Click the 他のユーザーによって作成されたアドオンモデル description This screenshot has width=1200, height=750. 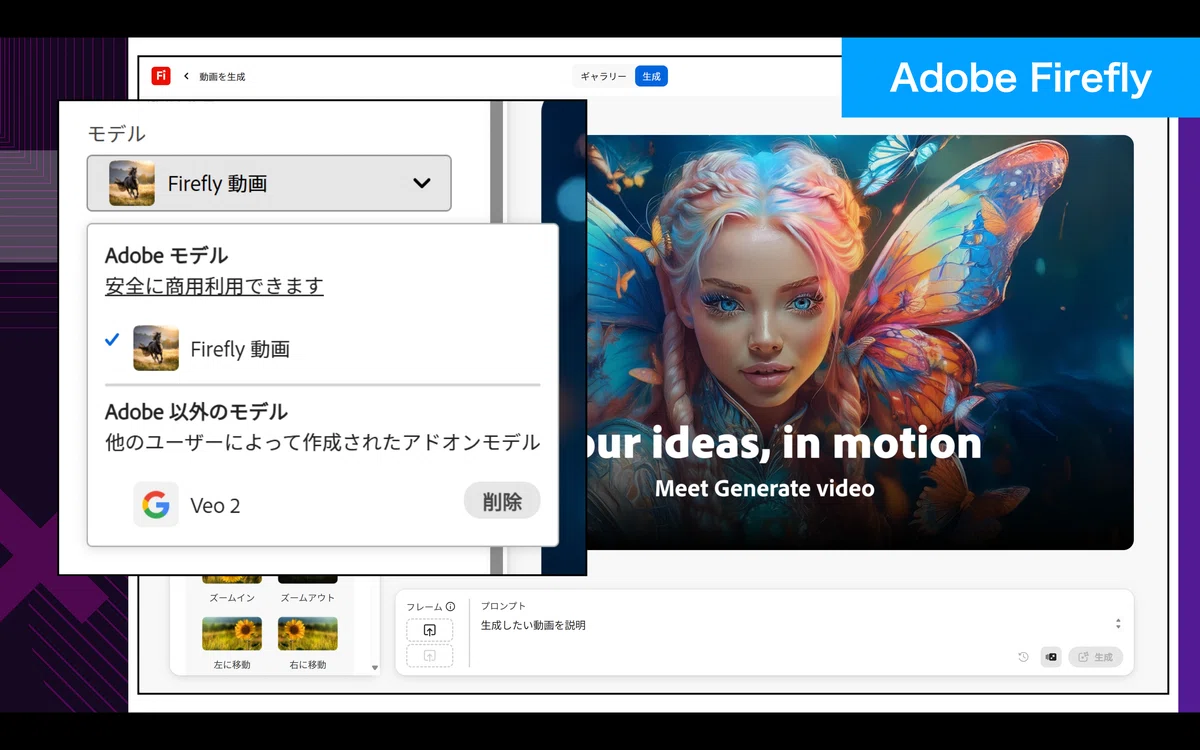pos(323,442)
